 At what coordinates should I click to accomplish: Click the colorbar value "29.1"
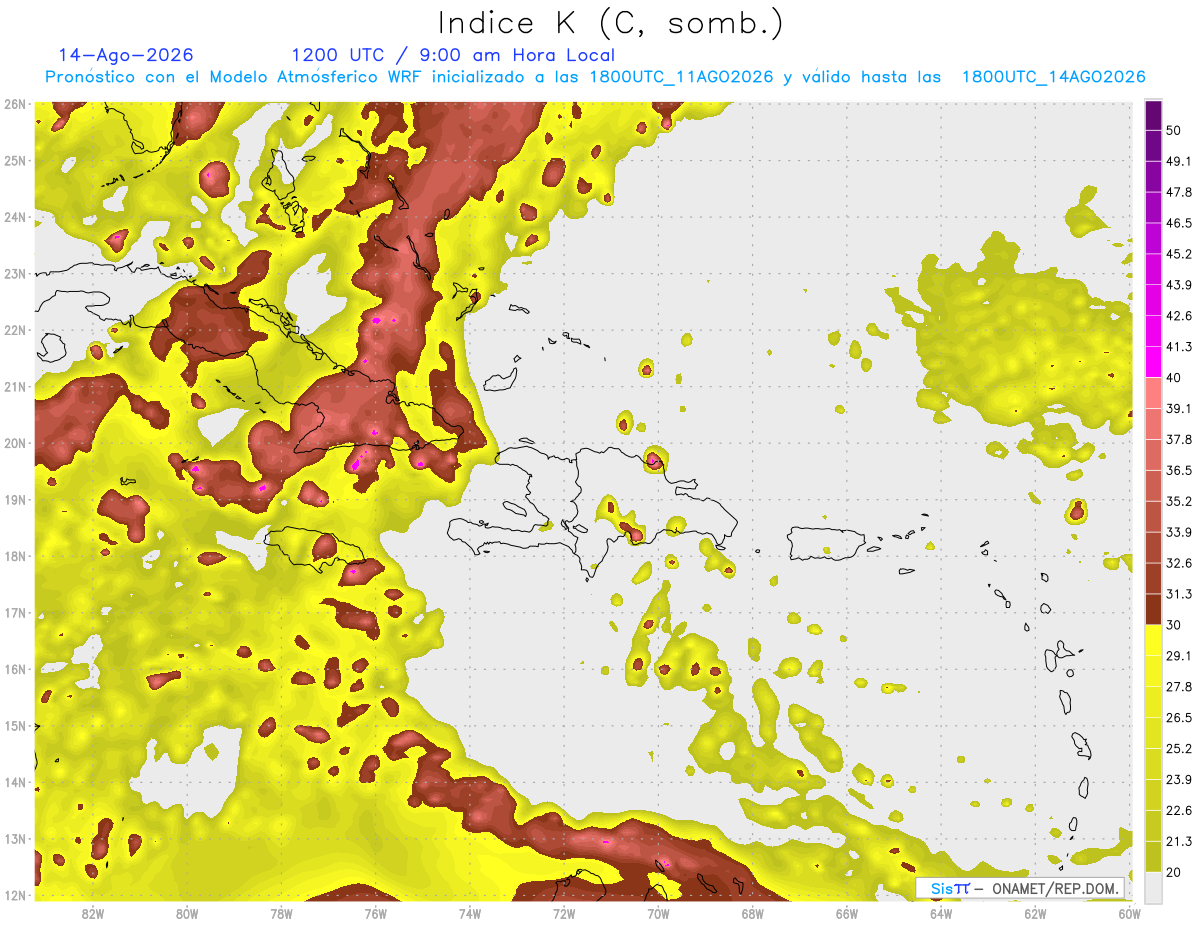click(x=1179, y=656)
